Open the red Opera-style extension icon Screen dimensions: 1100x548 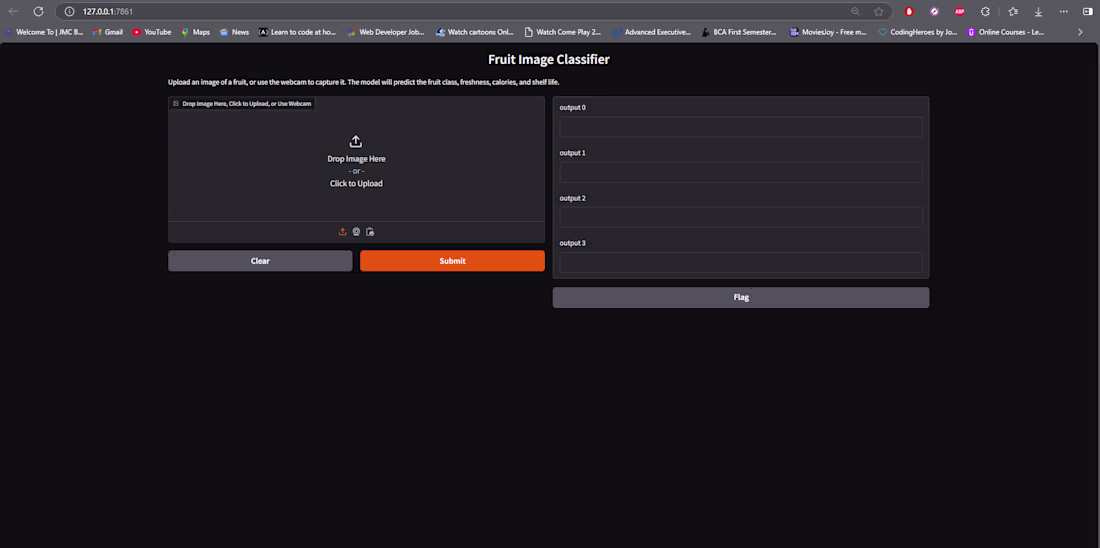coord(909,11)
